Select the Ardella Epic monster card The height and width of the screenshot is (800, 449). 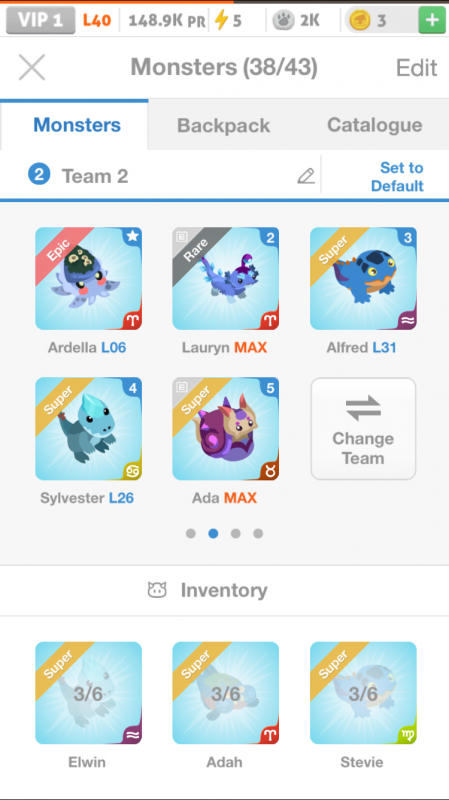pyautogui.click(x=88, y=279)
